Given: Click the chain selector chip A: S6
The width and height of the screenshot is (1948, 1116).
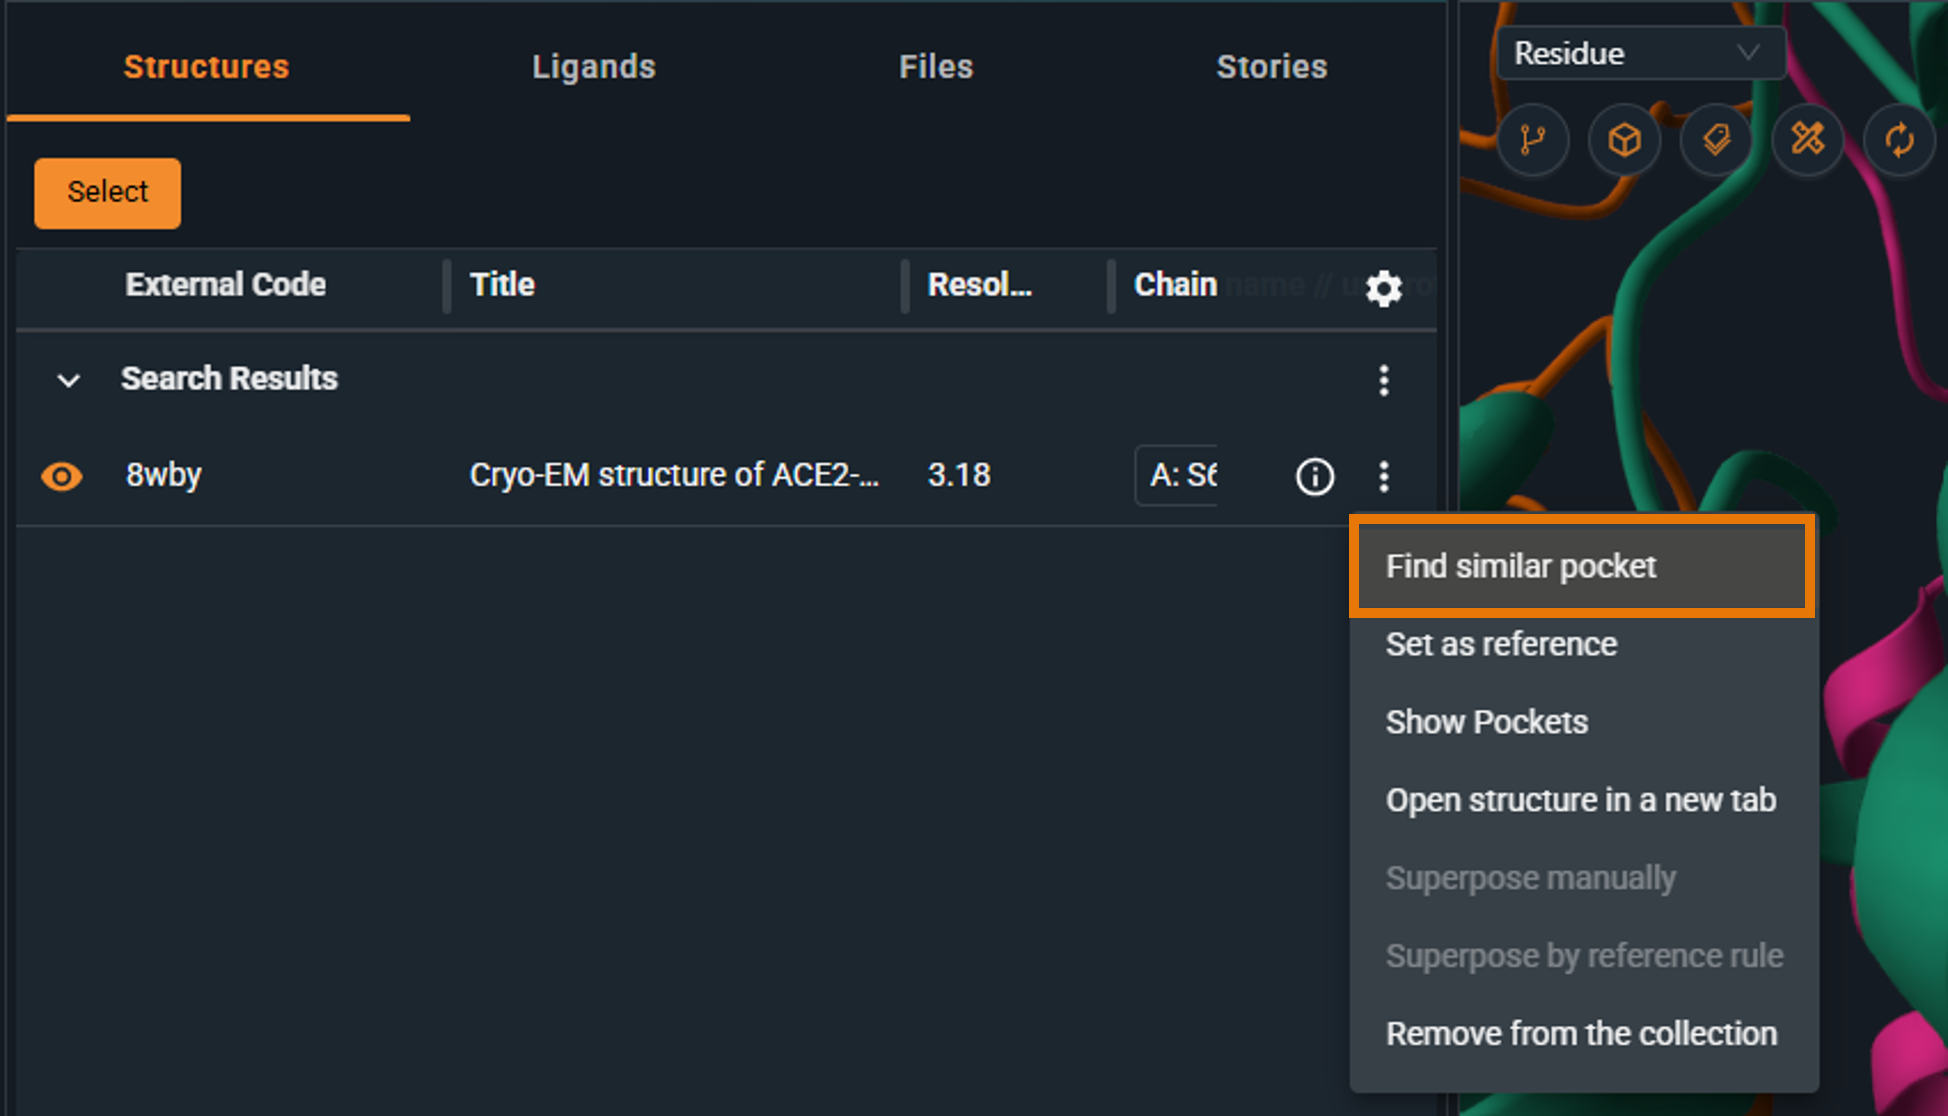Looking at the screenshot, I should 1178,476.
